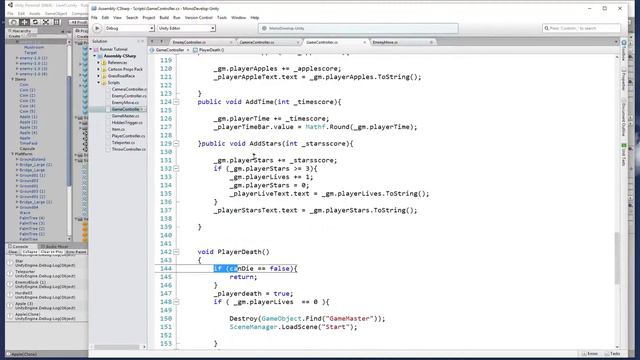This screenshot has height=360, width=640.
Task: Open the Unit Tests side pad
Action: [x=624, y=154]
